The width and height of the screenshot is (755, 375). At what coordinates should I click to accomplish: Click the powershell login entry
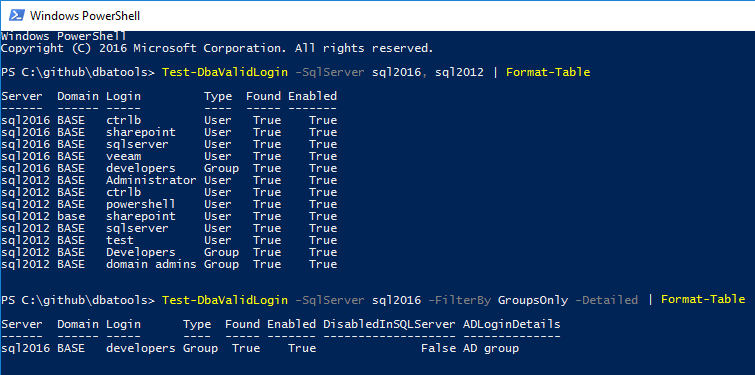click(141, 204)
